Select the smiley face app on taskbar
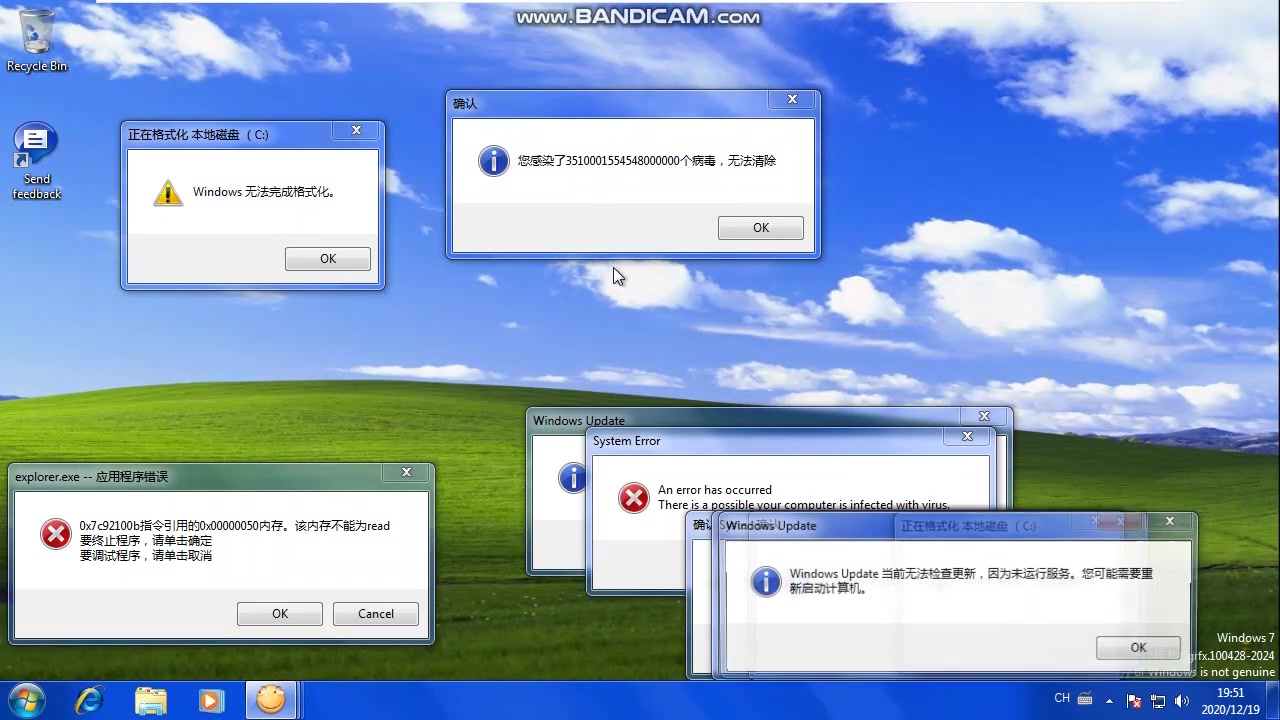 [x=270, y=700]
